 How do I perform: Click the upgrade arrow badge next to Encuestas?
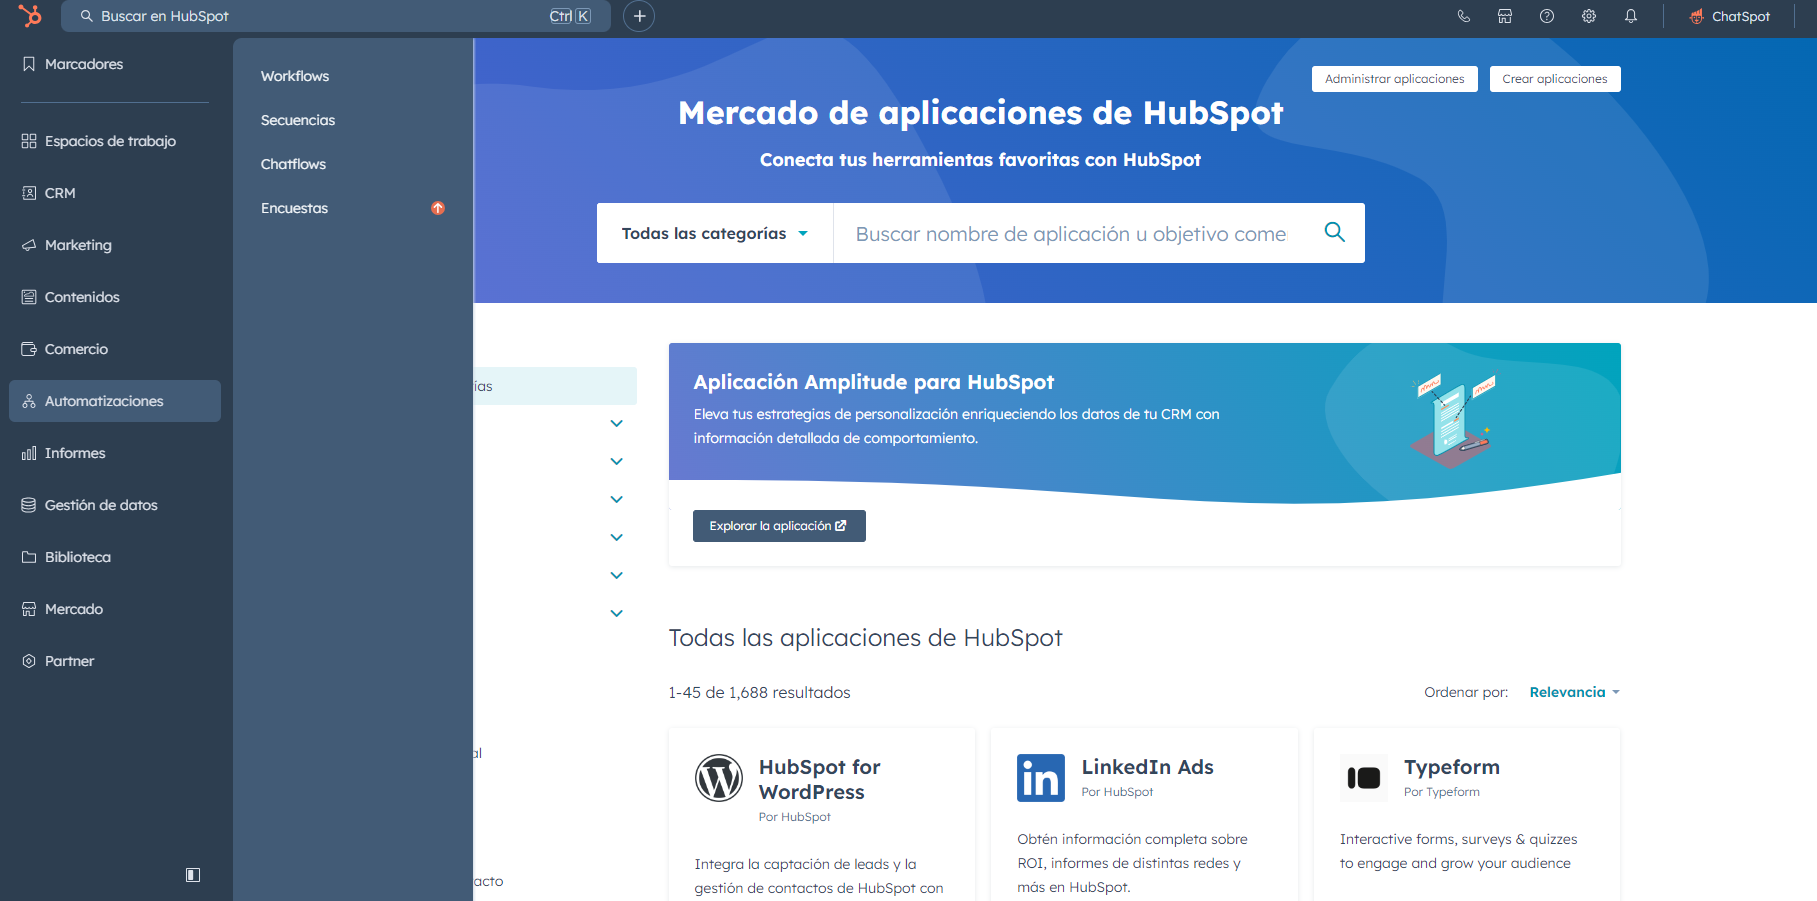pos(438,208)
